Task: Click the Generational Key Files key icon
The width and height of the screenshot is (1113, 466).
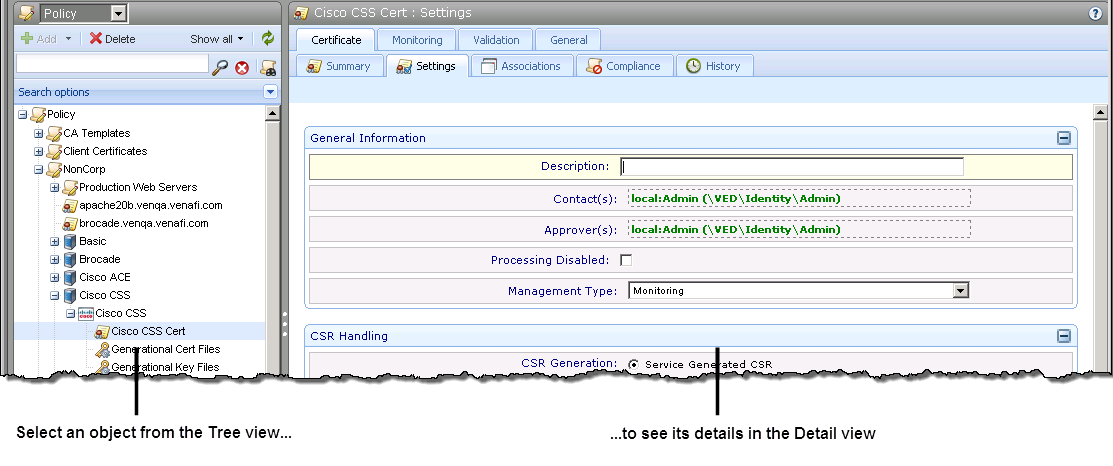Action: click(x=102, y=367)
